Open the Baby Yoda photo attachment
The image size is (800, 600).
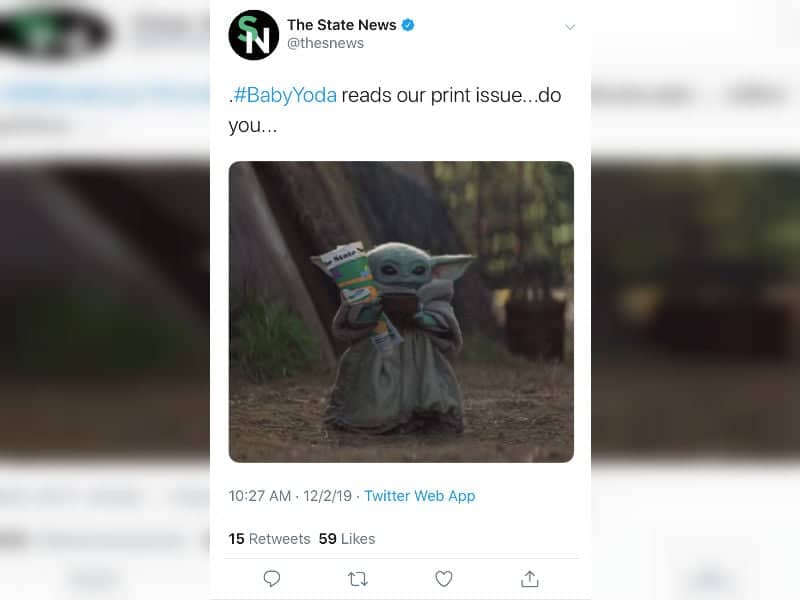pyautogui.click(x=401, y=312)
